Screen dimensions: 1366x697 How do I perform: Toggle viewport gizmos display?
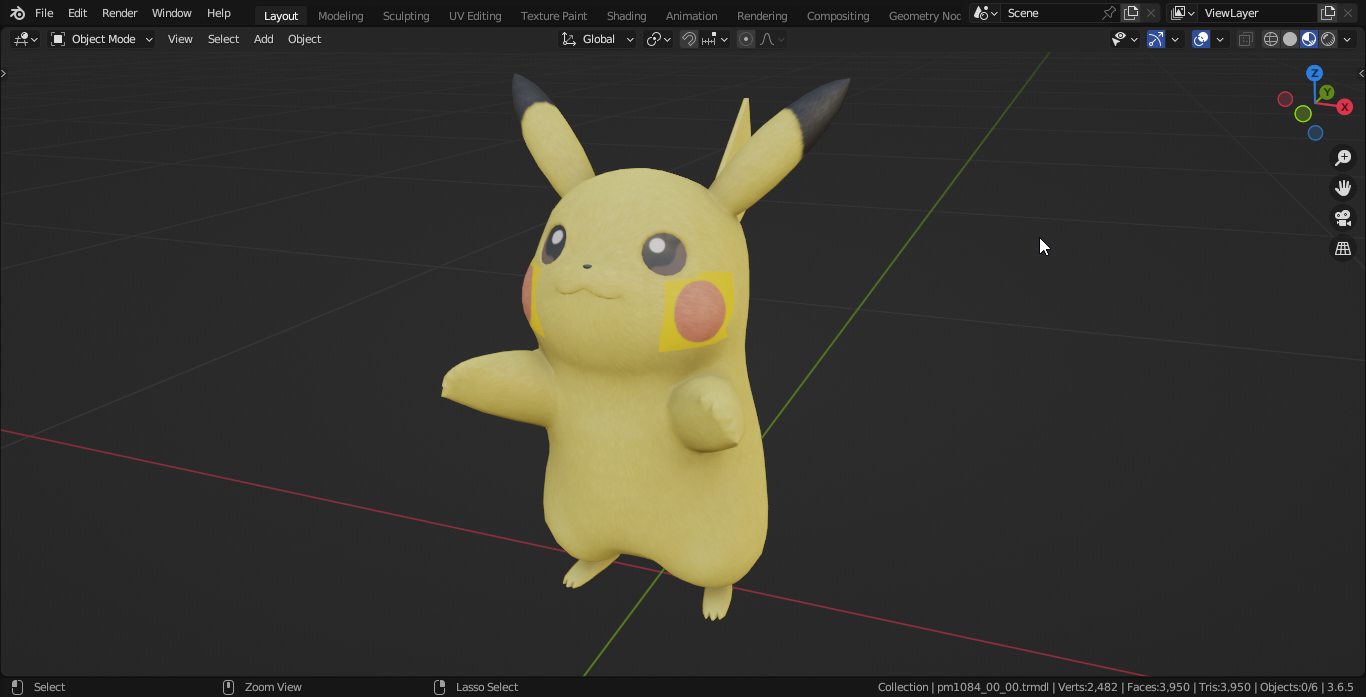[x=1156, y=39]
